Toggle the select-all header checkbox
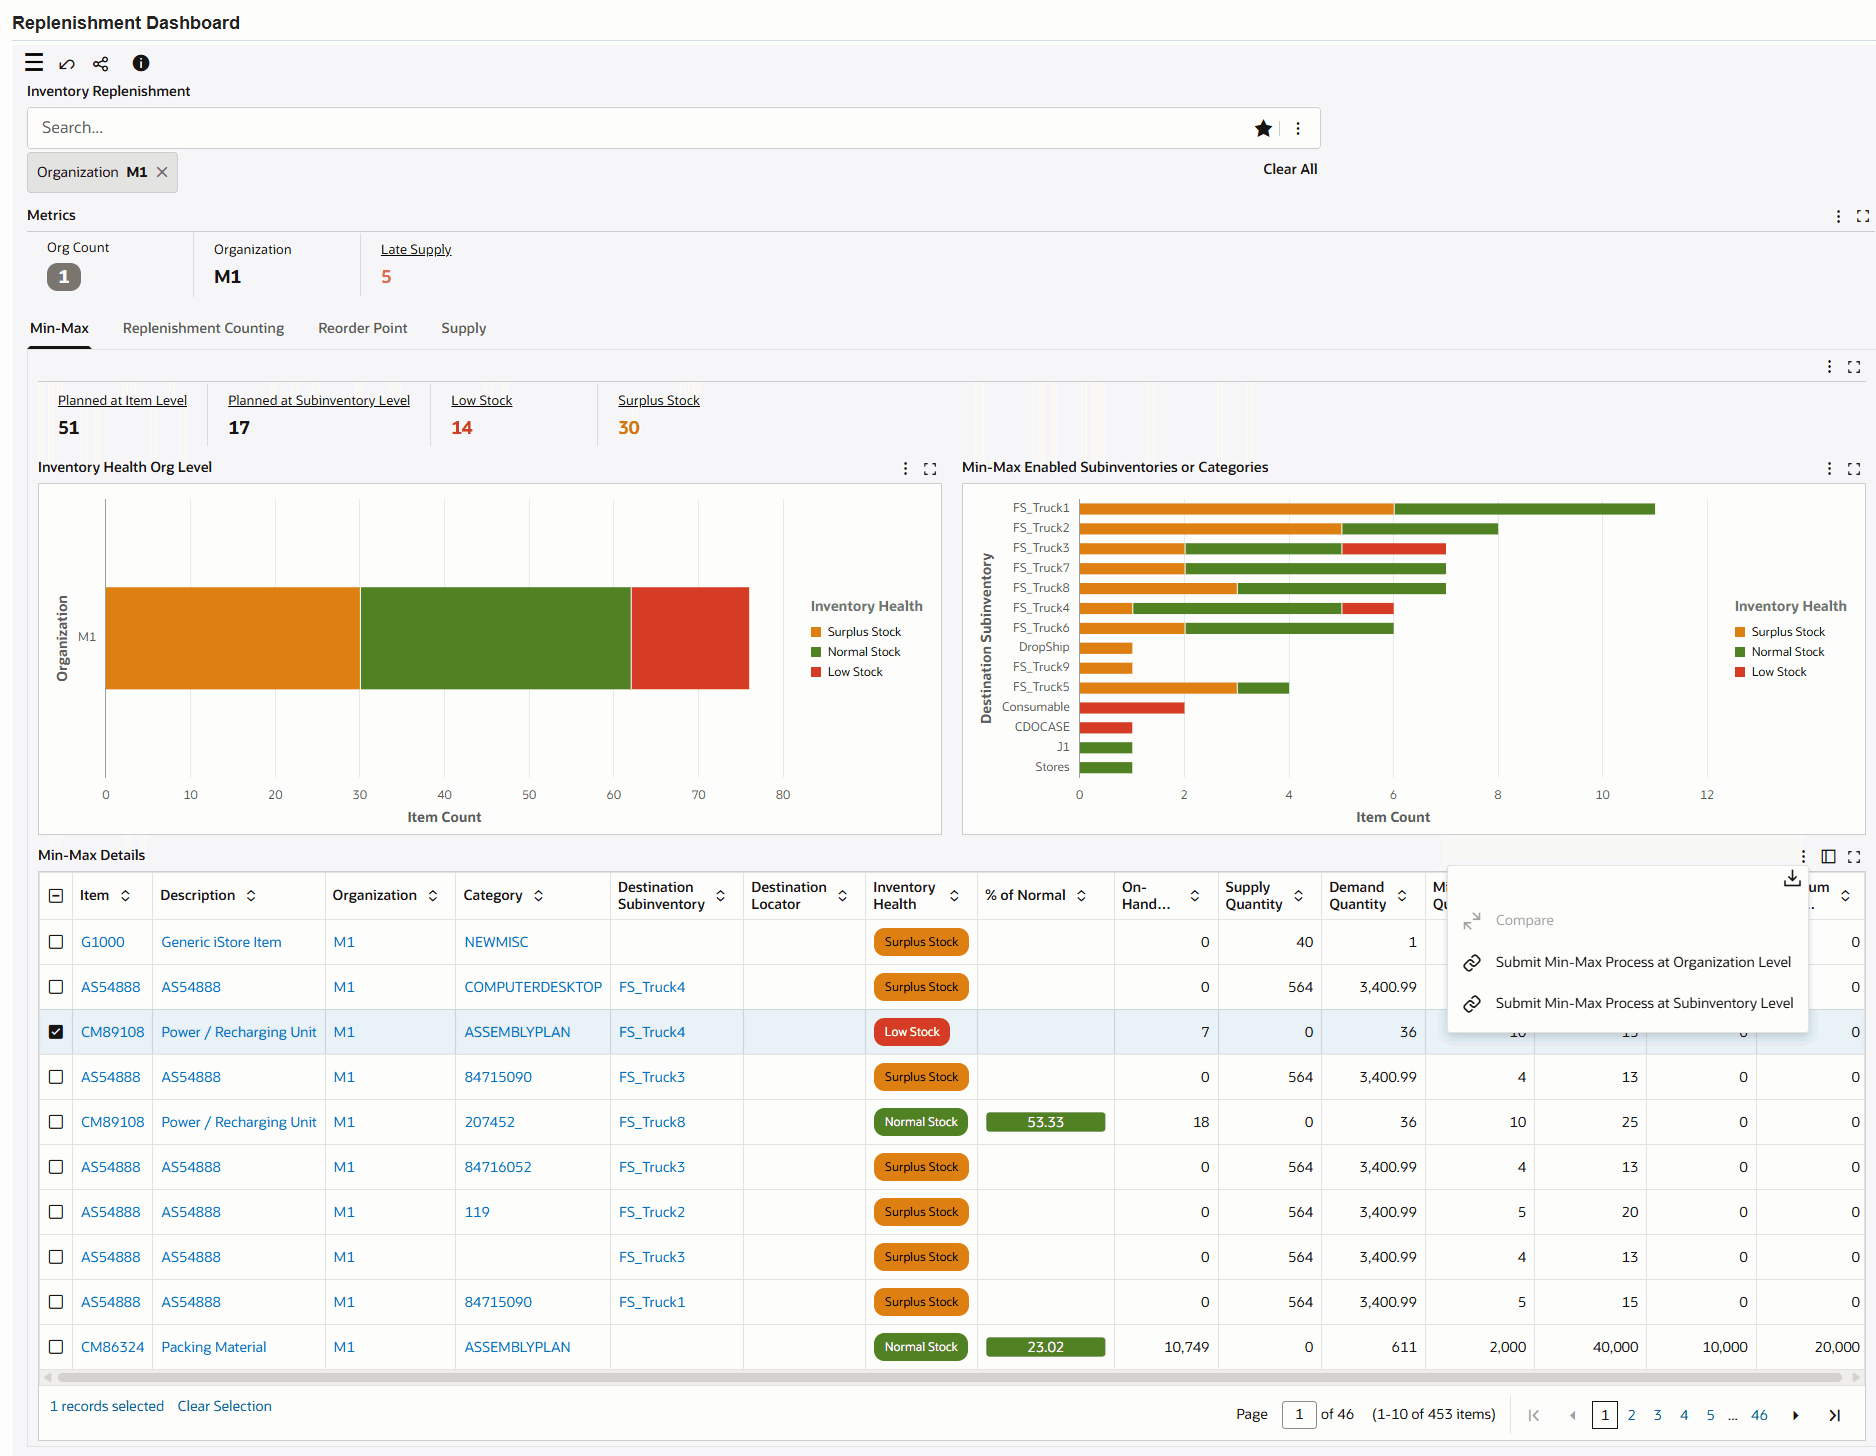 [x=56, y=896]
